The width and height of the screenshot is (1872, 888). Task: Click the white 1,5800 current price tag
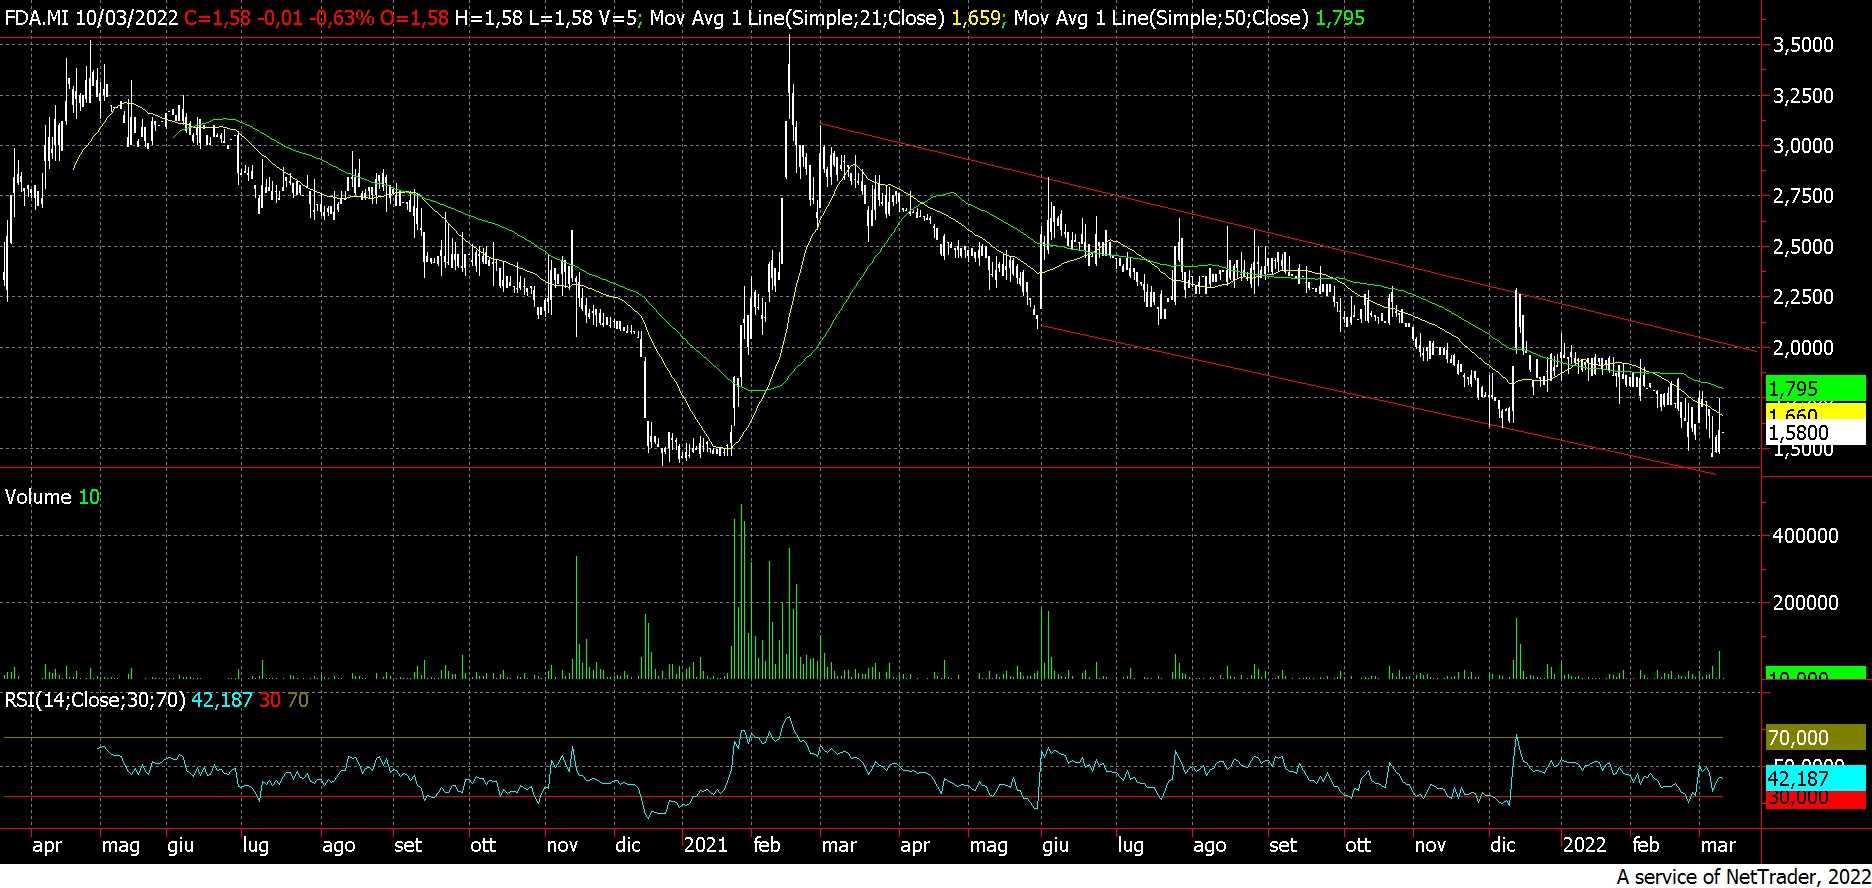1816,432
